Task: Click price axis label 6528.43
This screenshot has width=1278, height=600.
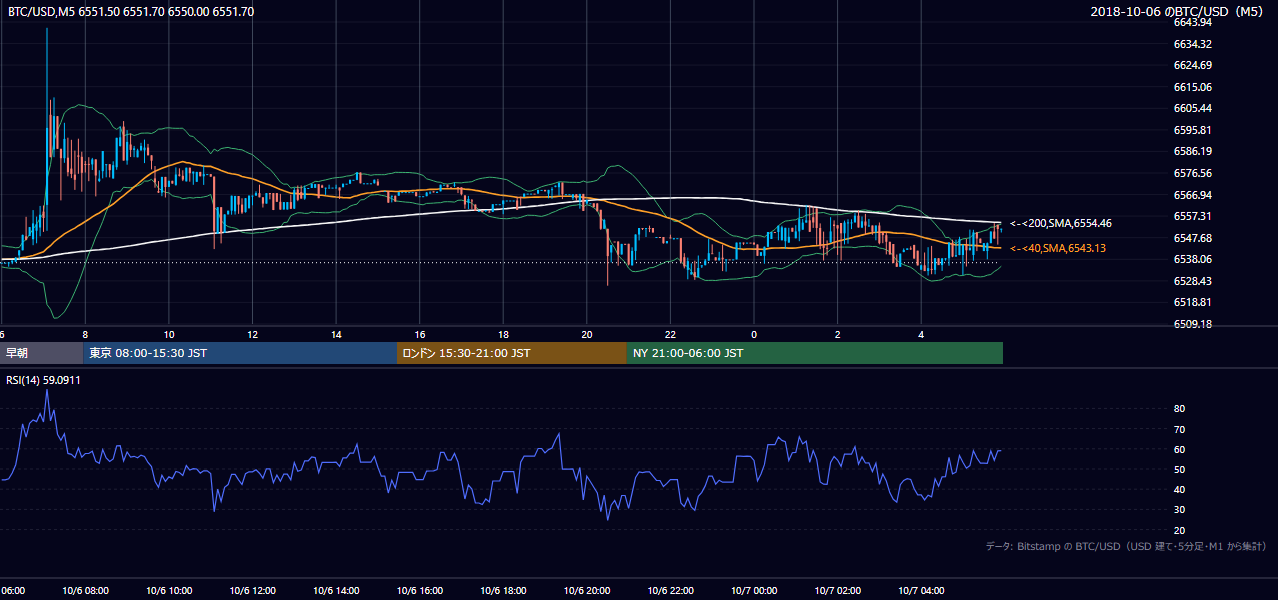Action: (1193, 281)
